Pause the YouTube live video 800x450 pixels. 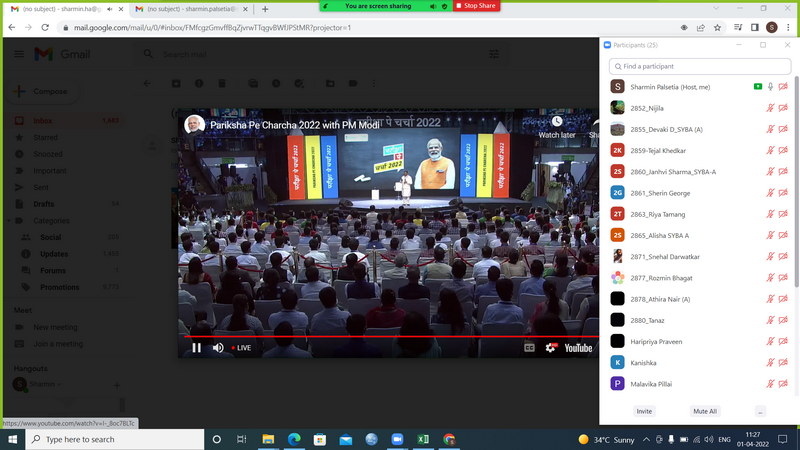point(196,347)
